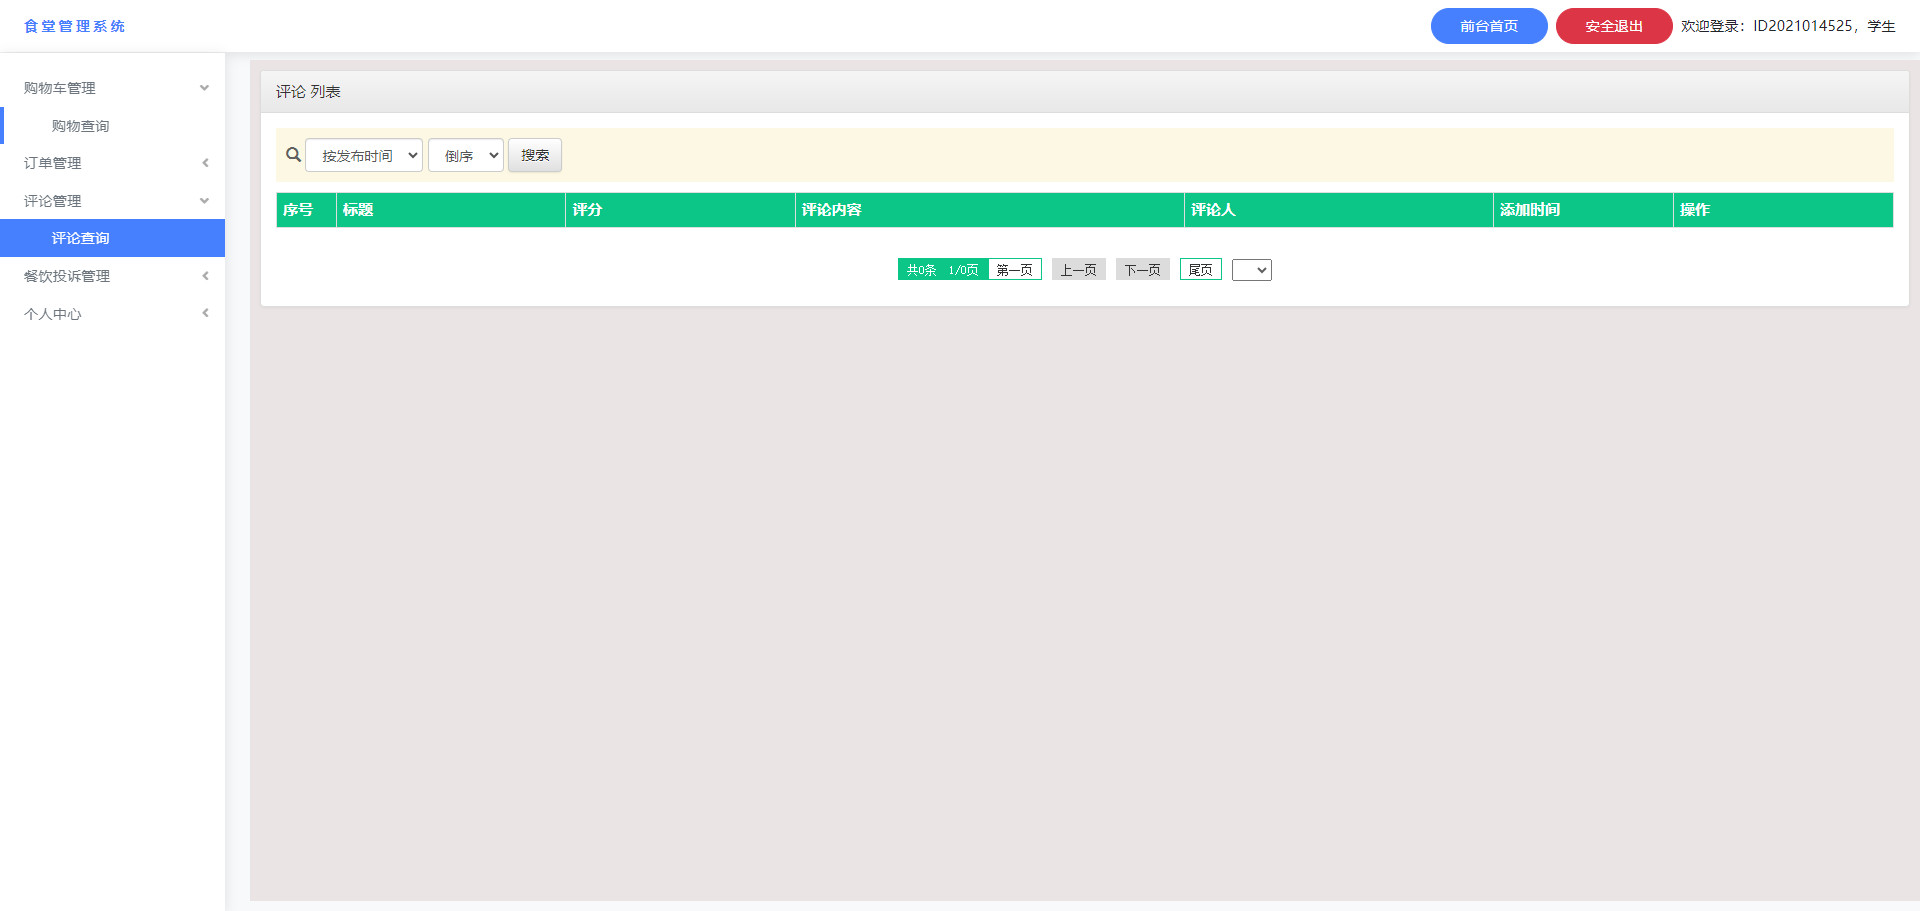
Task: Go to 前台首页
Action: (1488, 26)
